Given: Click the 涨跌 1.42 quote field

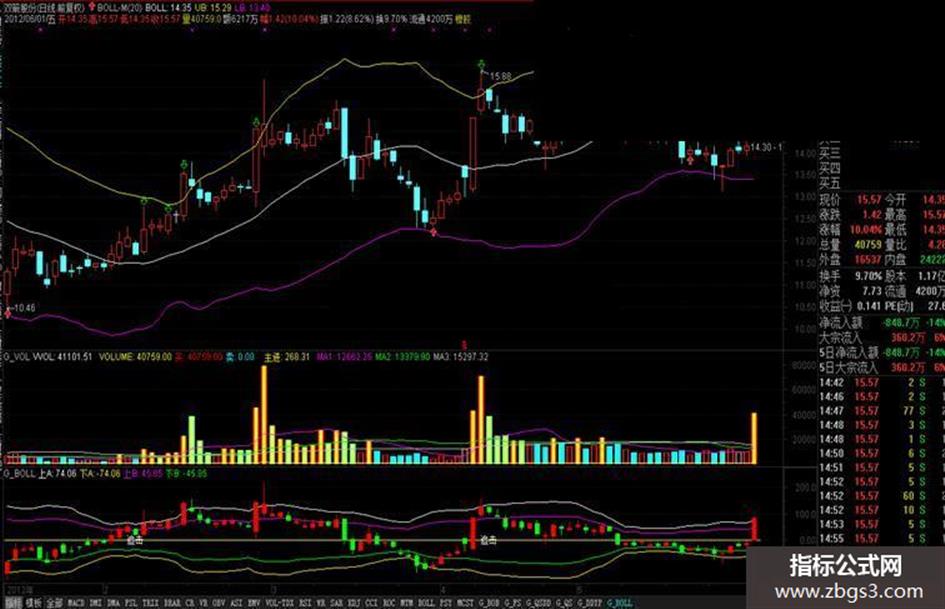Looking at the screenshot, I should tap(850, 214).
